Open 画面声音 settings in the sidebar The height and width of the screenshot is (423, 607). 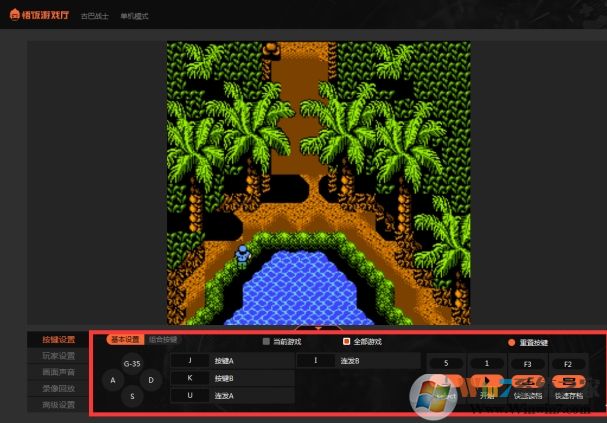58,372
